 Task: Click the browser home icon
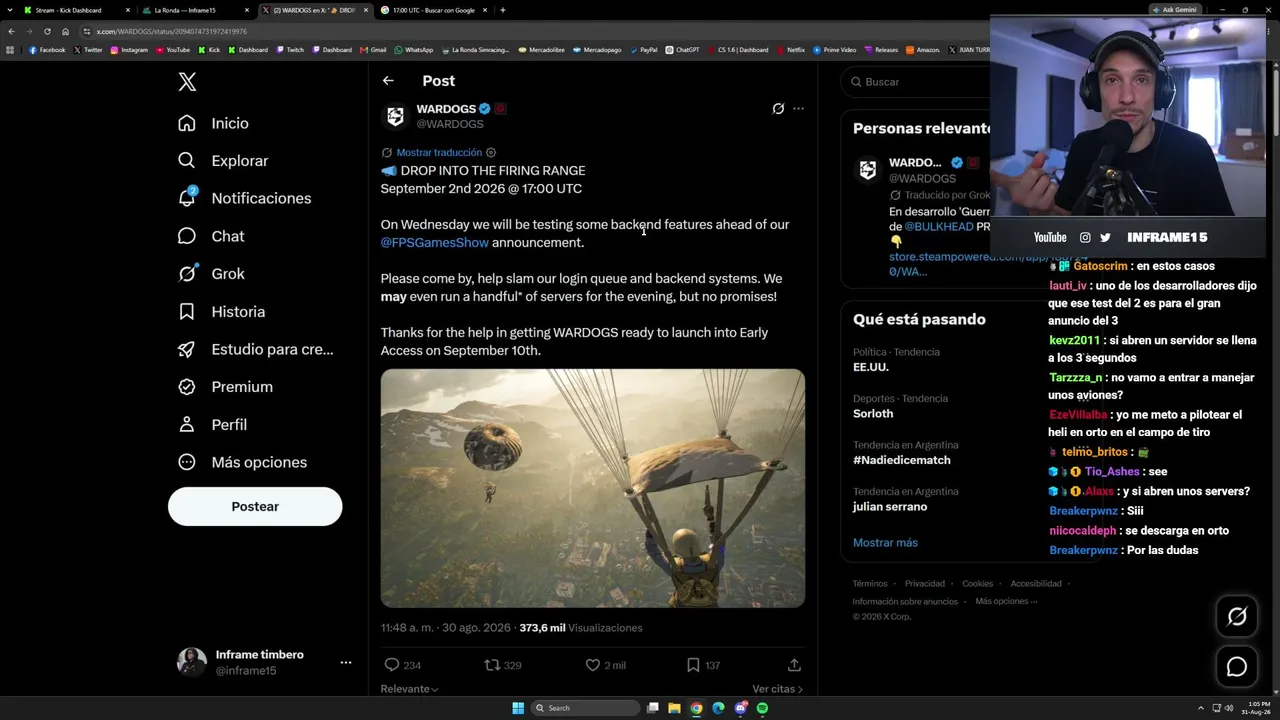(x=66, y=31)
